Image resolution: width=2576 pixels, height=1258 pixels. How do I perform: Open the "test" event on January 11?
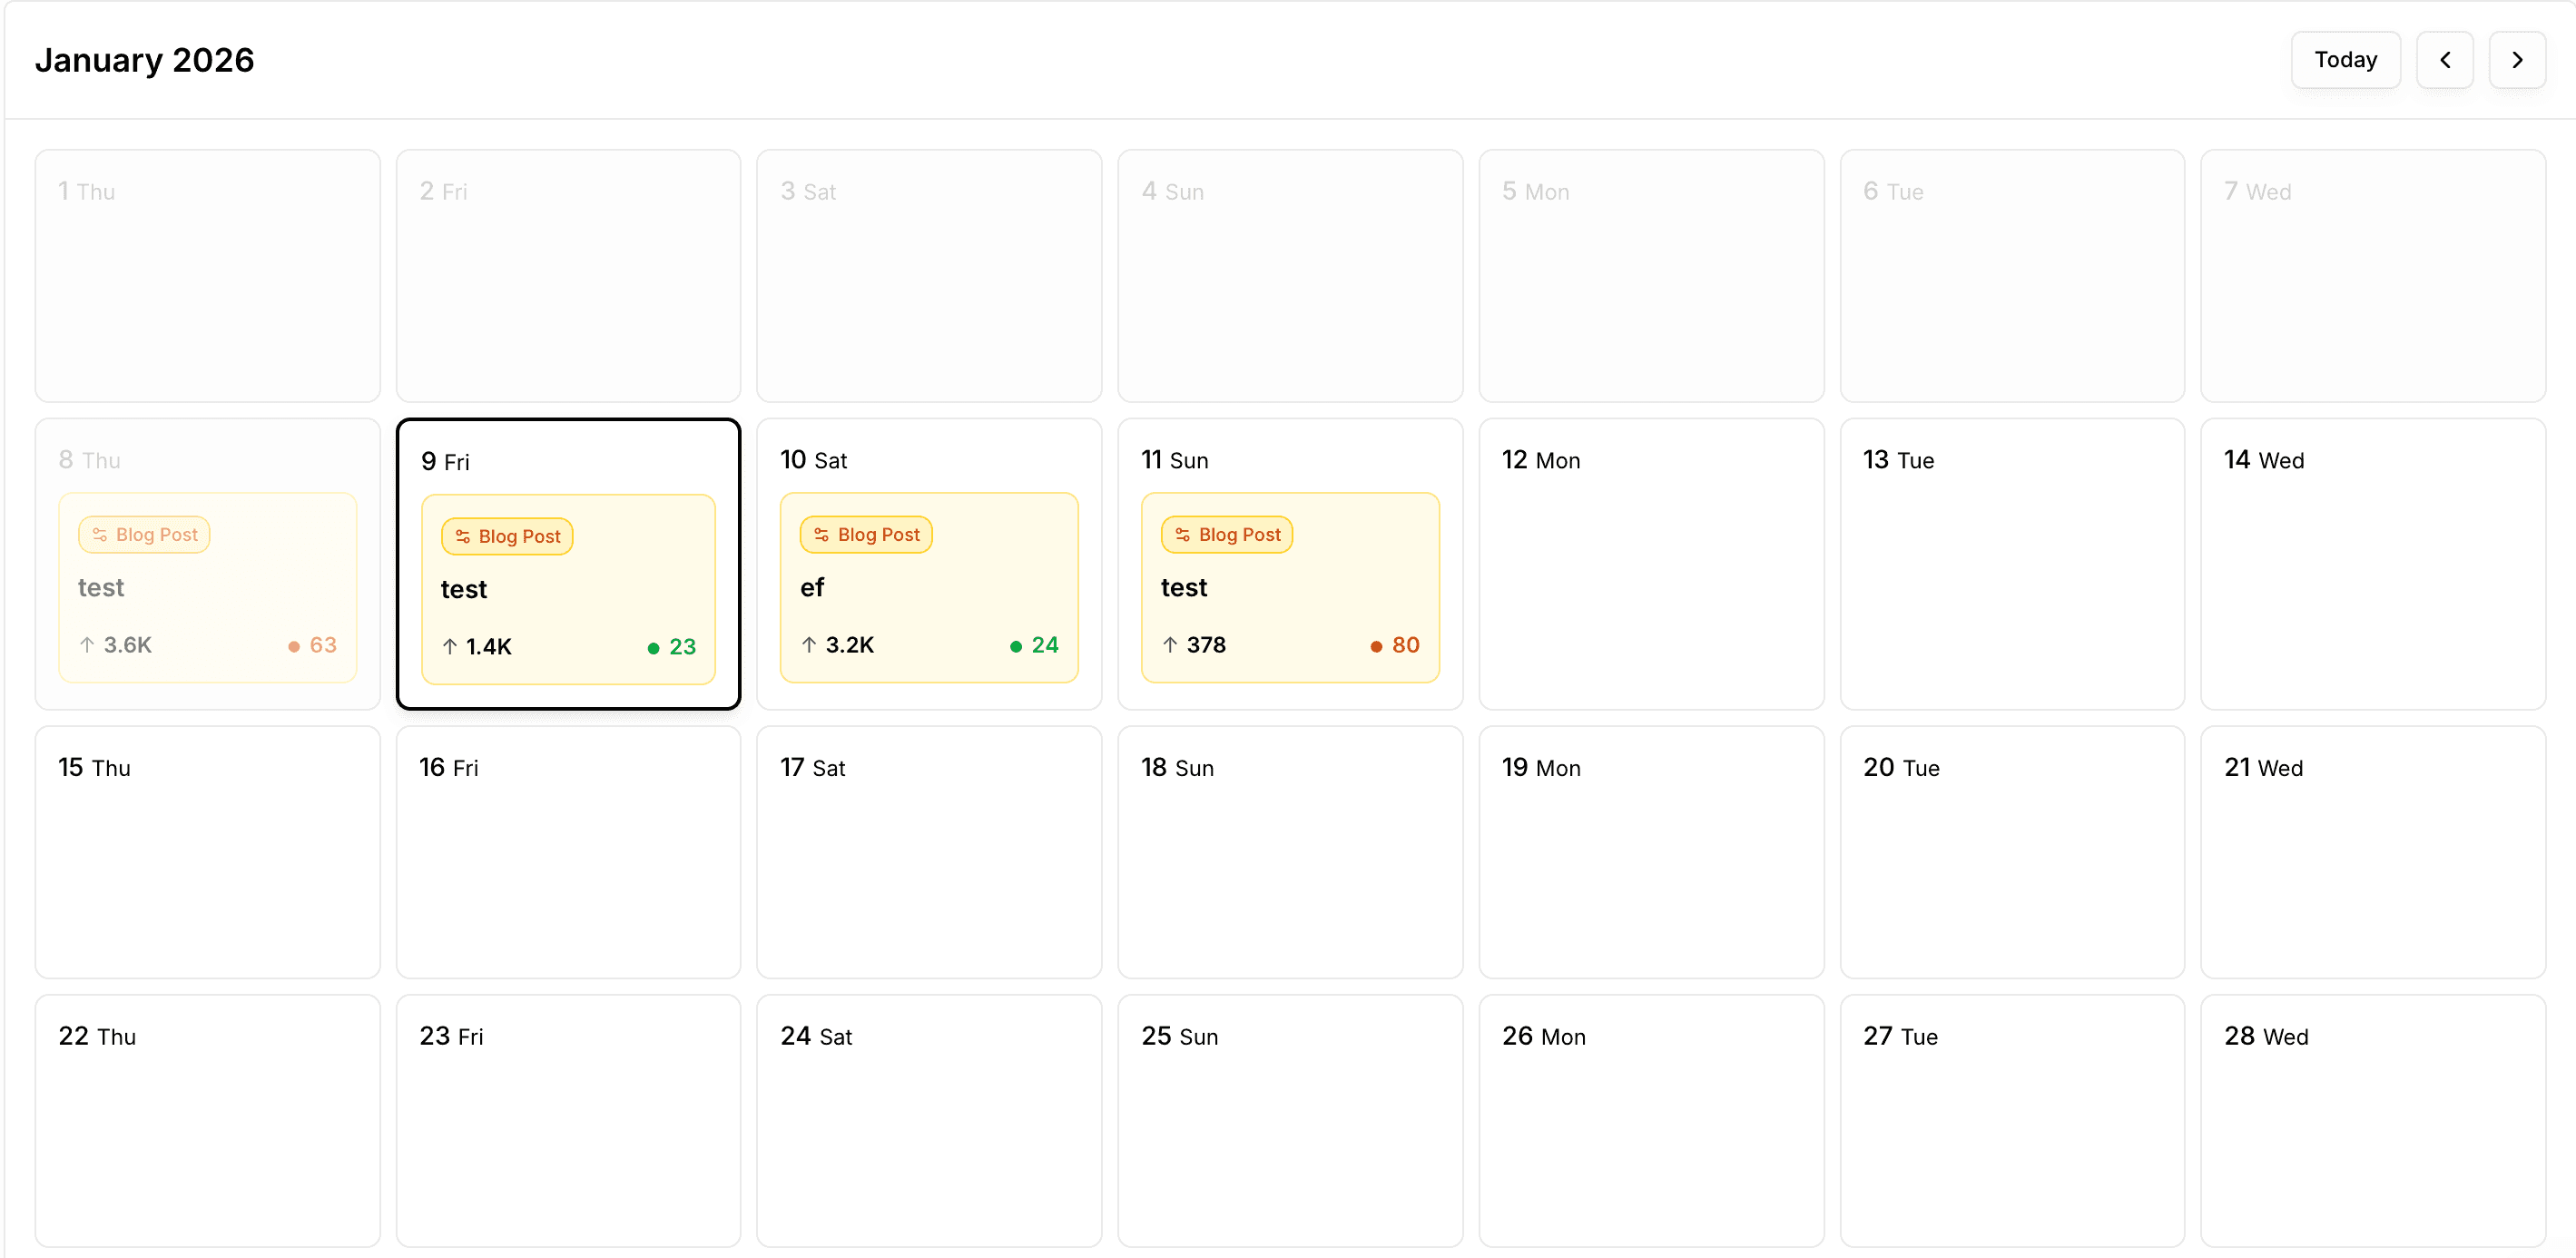tap(1290, 588)
